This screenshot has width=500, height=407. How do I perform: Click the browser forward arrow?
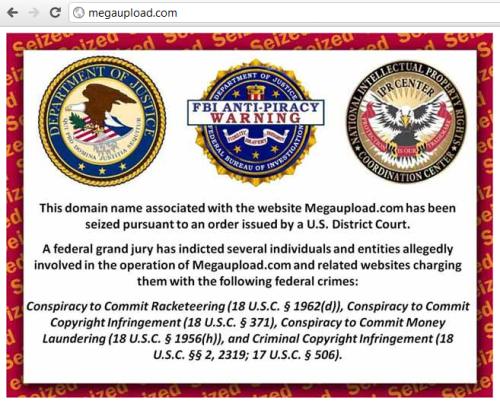[34, 13]
